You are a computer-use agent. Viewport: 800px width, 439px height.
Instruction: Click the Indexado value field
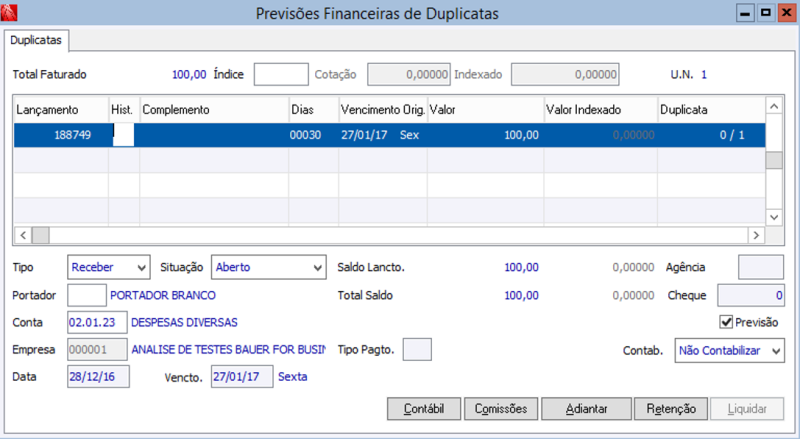565,75
